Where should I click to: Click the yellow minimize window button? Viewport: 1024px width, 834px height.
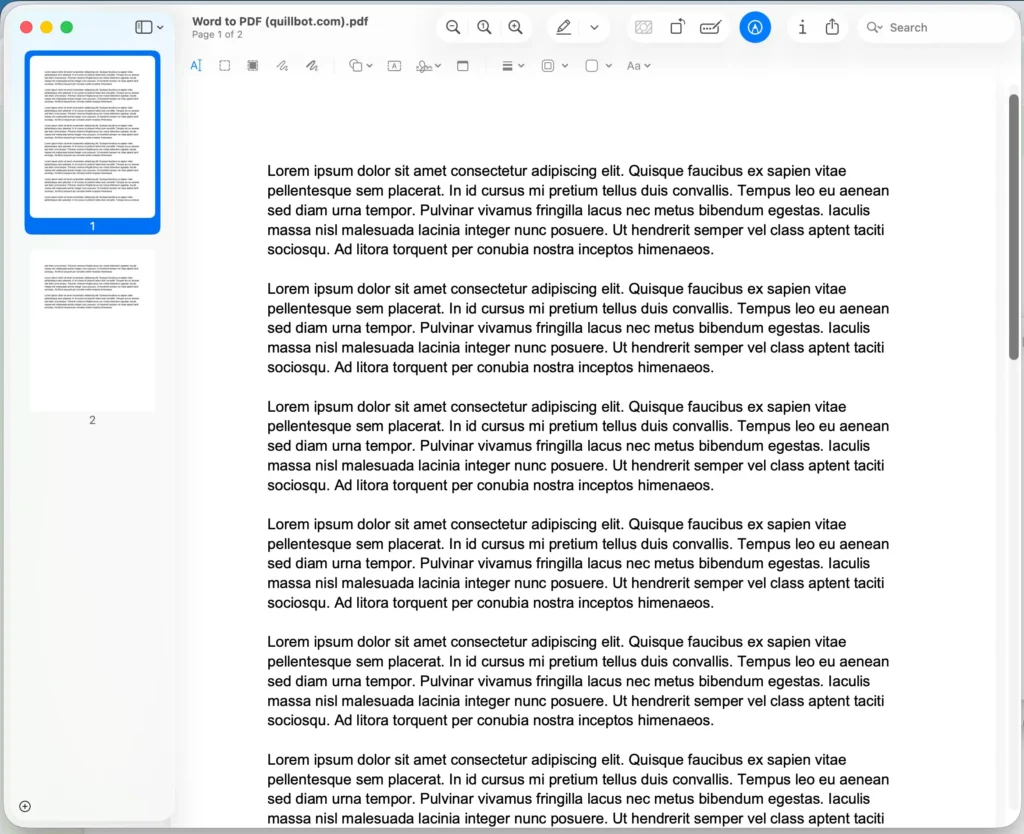click(x=46, y=27)
